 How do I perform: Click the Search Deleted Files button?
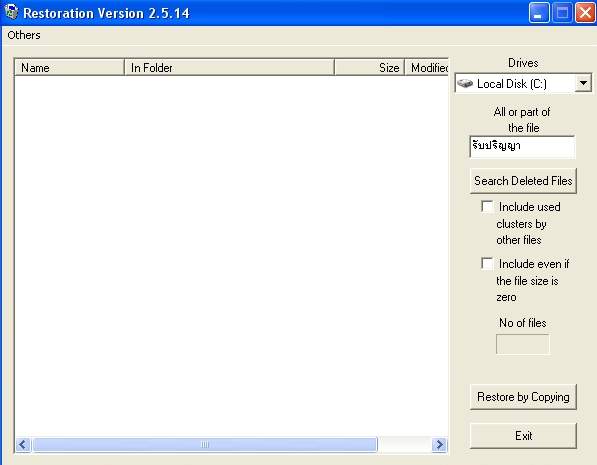click(x=523, y=181)
